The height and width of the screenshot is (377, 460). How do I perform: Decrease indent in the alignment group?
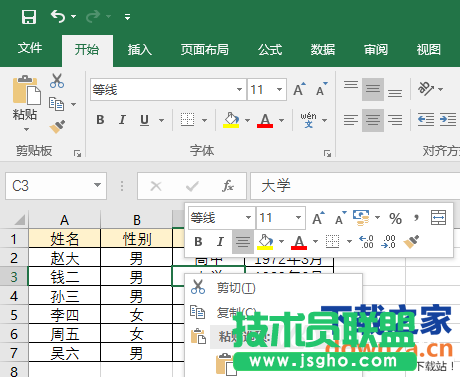pyautogui.click(x=426, y=119)
